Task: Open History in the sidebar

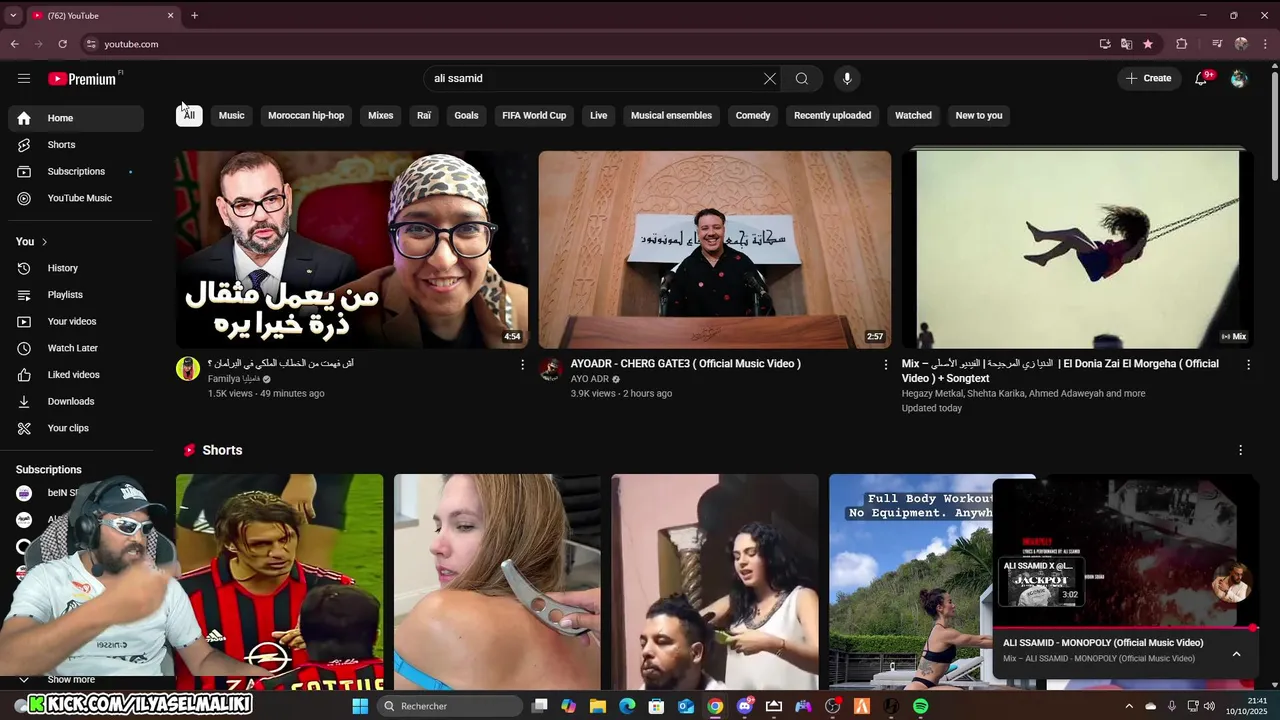Action: (76, 268)
